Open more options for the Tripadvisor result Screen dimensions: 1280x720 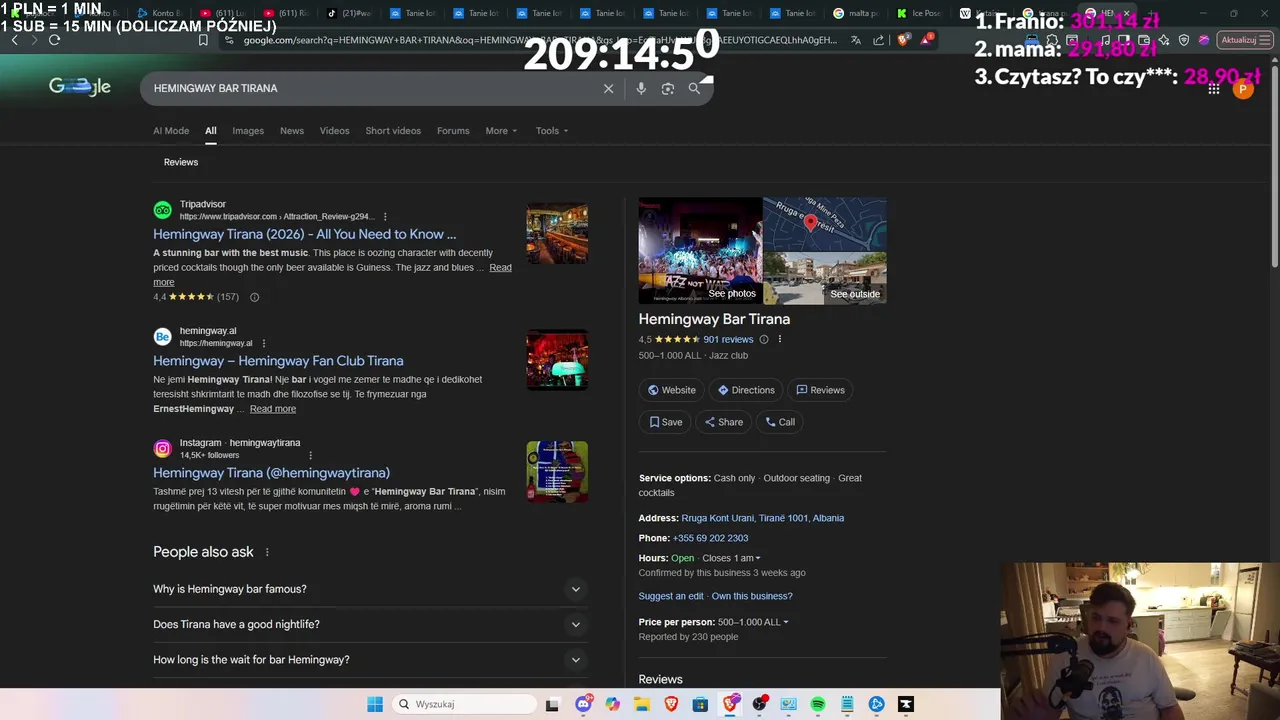[x=385, y=217]
